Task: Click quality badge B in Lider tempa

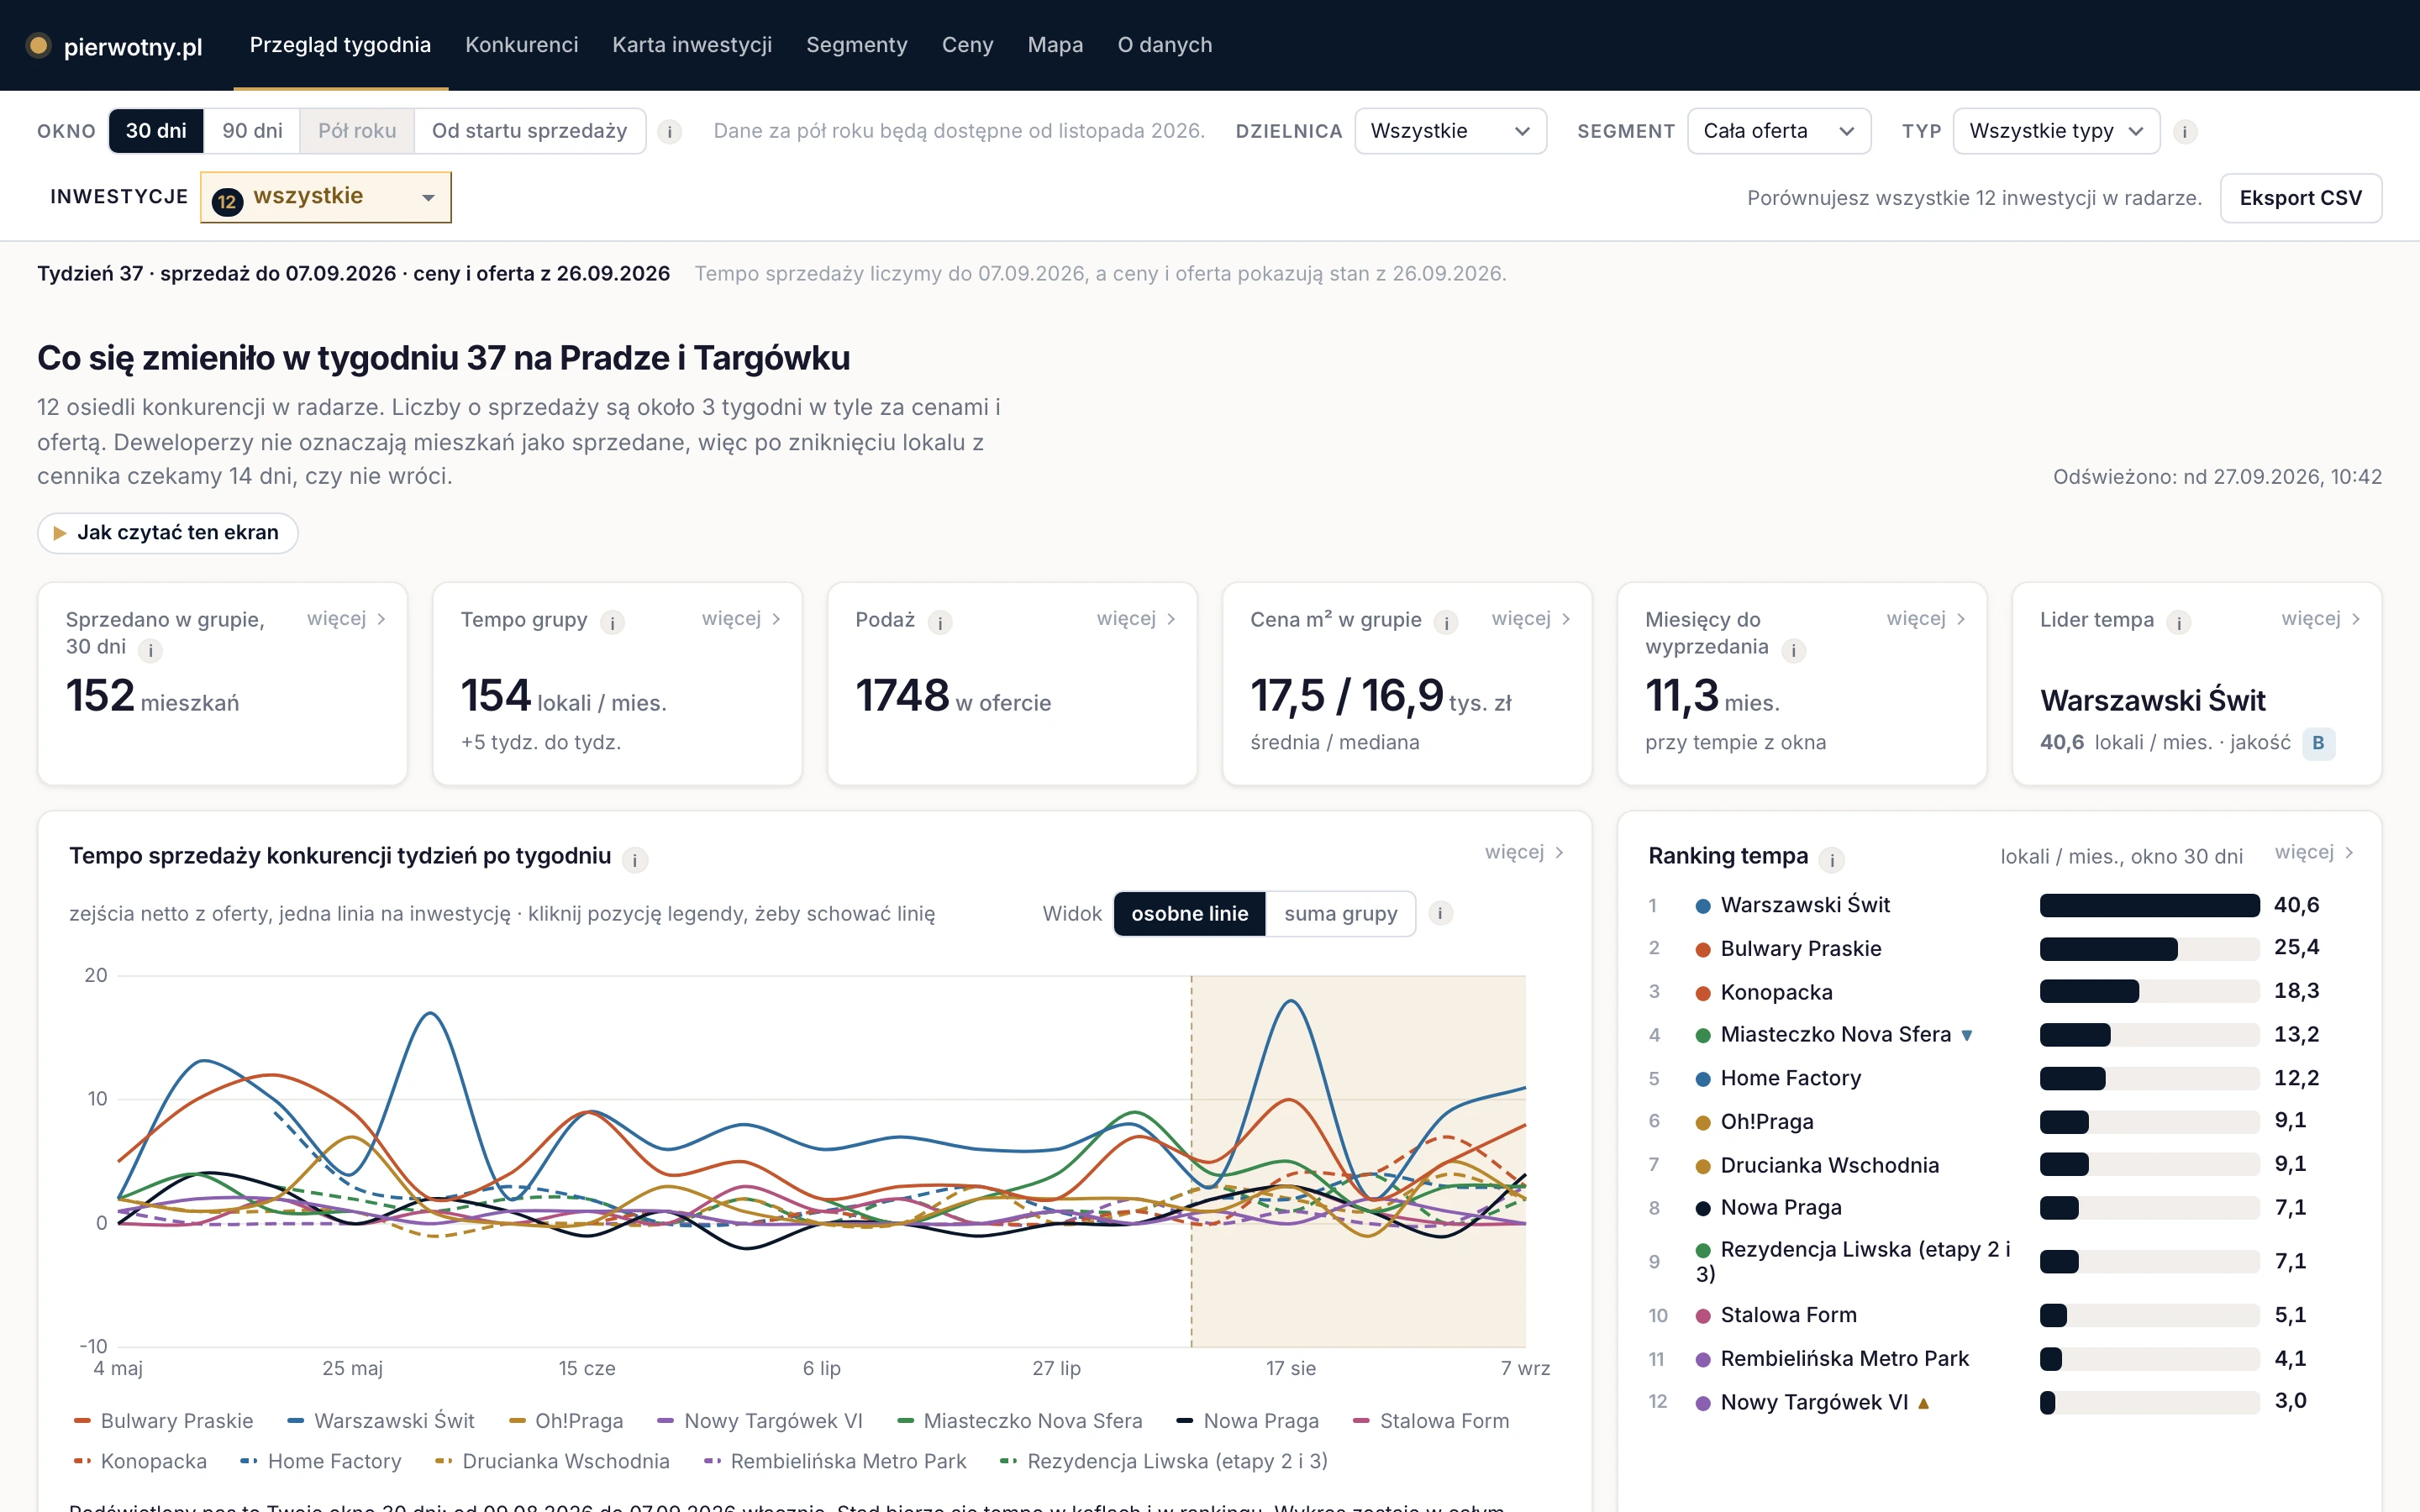Action: pyautogui.click(x=2318, y=743)
